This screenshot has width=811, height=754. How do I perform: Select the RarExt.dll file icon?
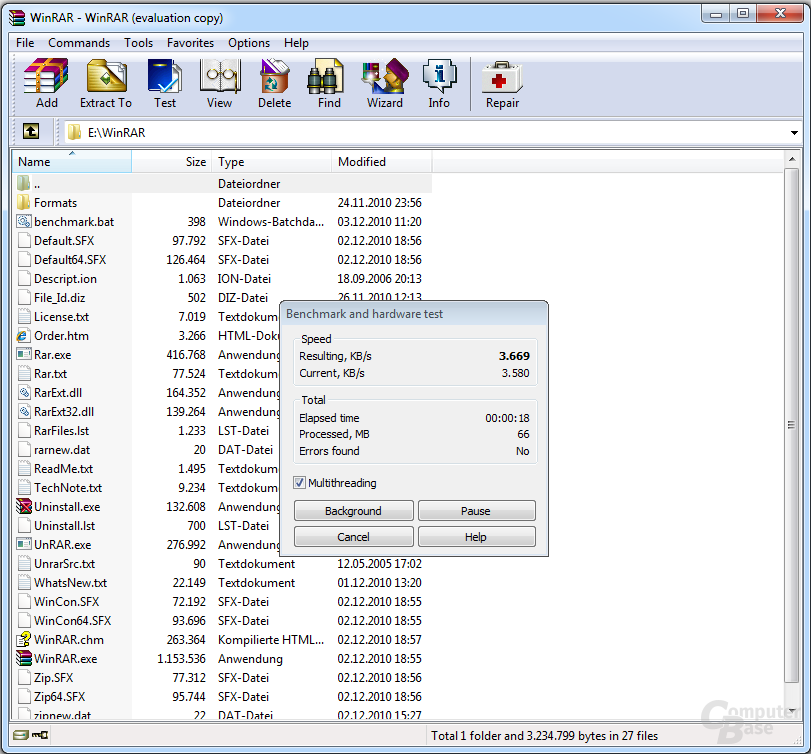tap(24, 393)
